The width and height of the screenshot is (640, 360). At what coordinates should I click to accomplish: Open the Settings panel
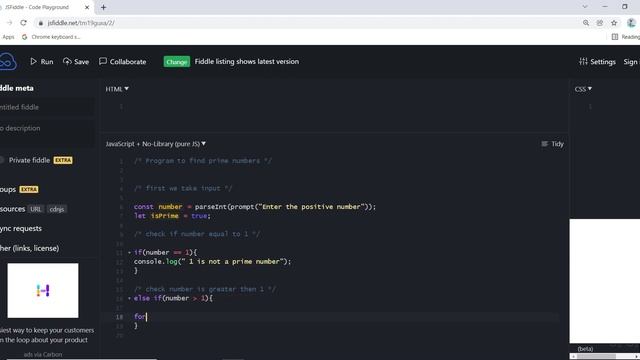597,62
